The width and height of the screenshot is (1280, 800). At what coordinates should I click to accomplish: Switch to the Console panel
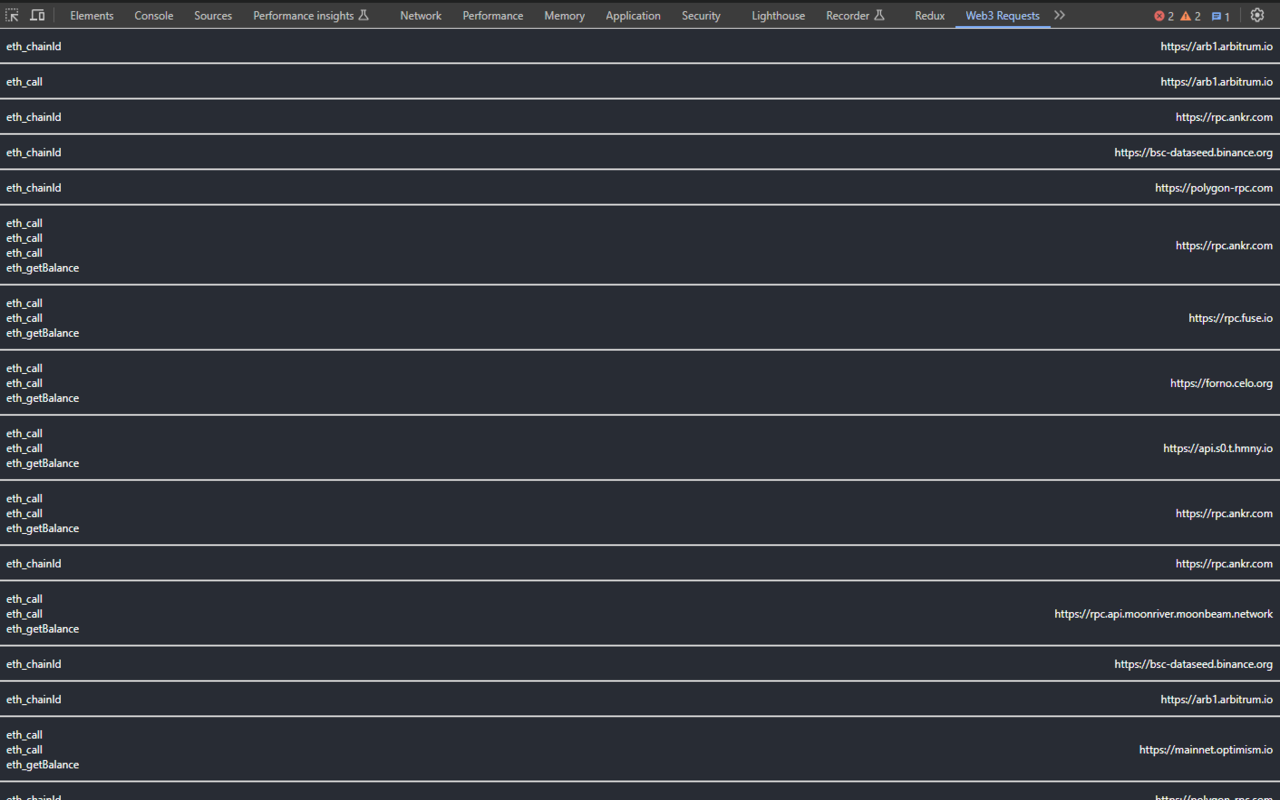pyautogui.click(x=153, y=15)
